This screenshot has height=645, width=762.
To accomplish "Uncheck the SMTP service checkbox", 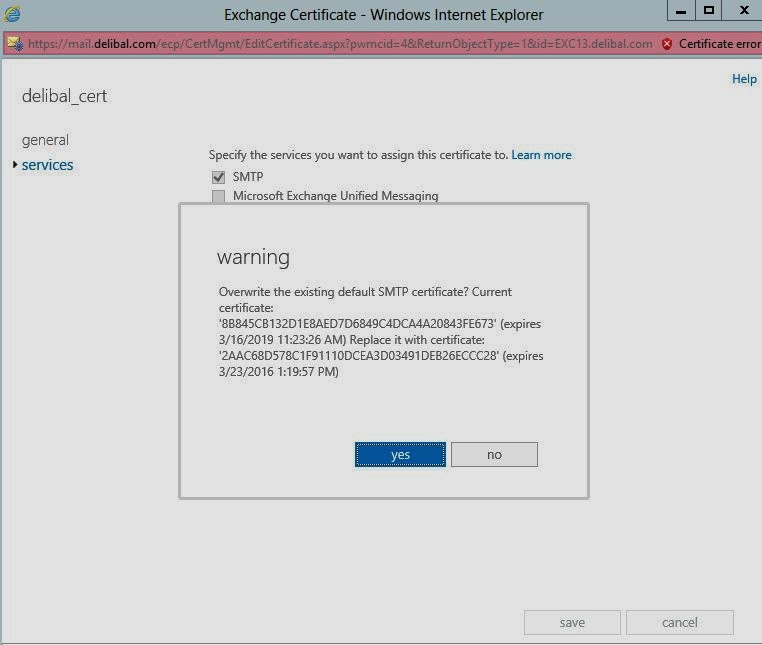I will (x=219, y=177).
